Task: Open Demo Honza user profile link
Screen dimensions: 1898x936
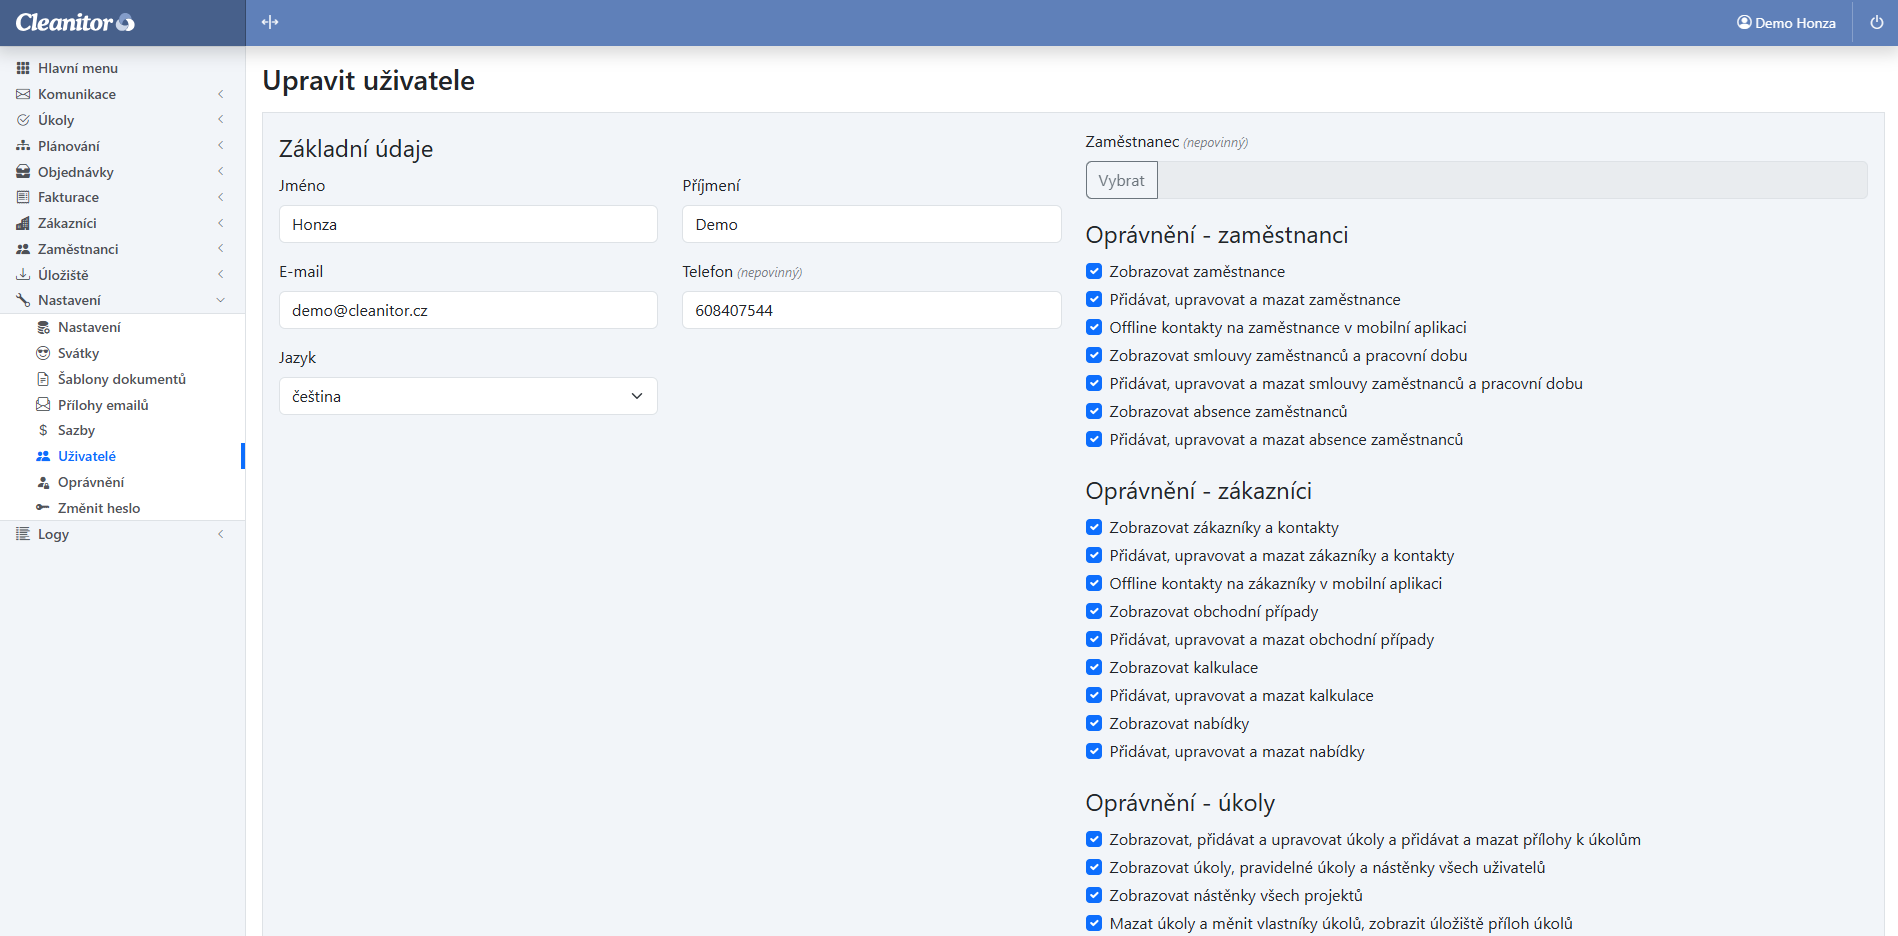Action: [x=1786, y=23]
